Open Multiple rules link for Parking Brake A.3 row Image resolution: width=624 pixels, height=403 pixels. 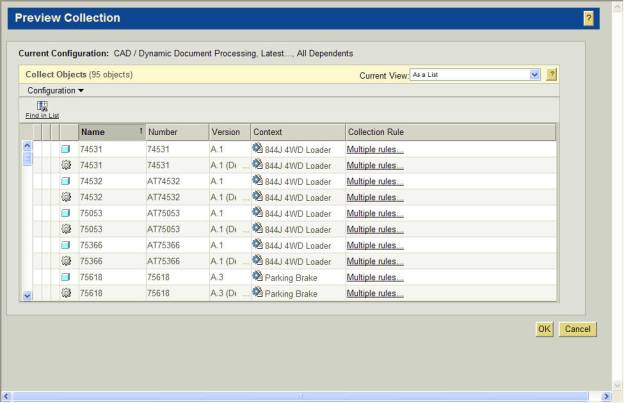(x=375, y=277)
